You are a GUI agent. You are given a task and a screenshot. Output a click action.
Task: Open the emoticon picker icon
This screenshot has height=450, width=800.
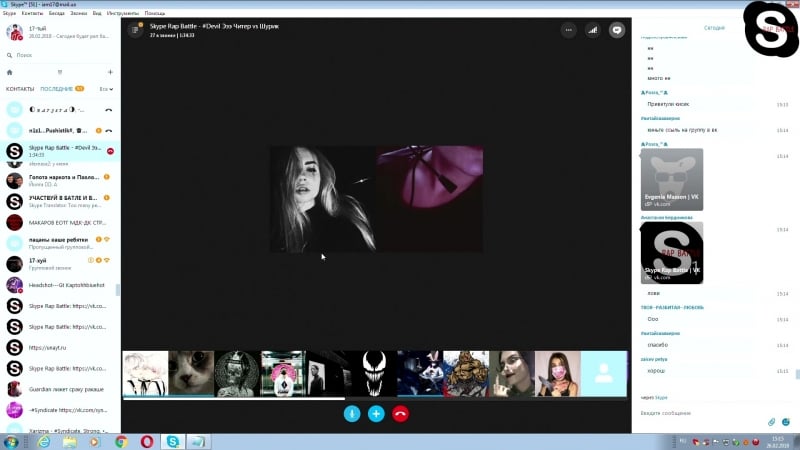pos(786,422)
